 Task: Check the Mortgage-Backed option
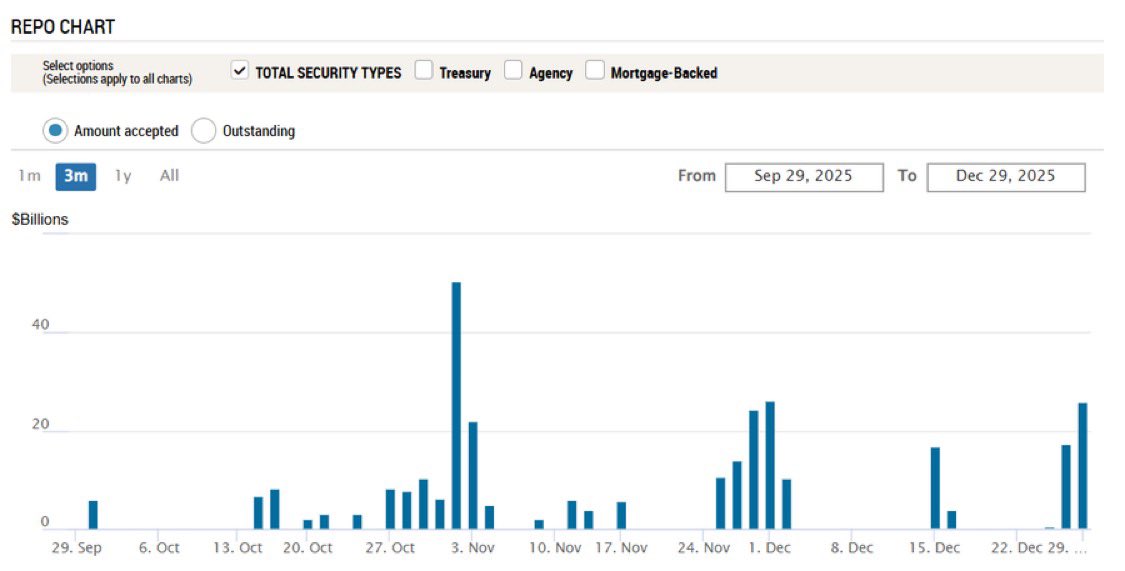(595, 70)
